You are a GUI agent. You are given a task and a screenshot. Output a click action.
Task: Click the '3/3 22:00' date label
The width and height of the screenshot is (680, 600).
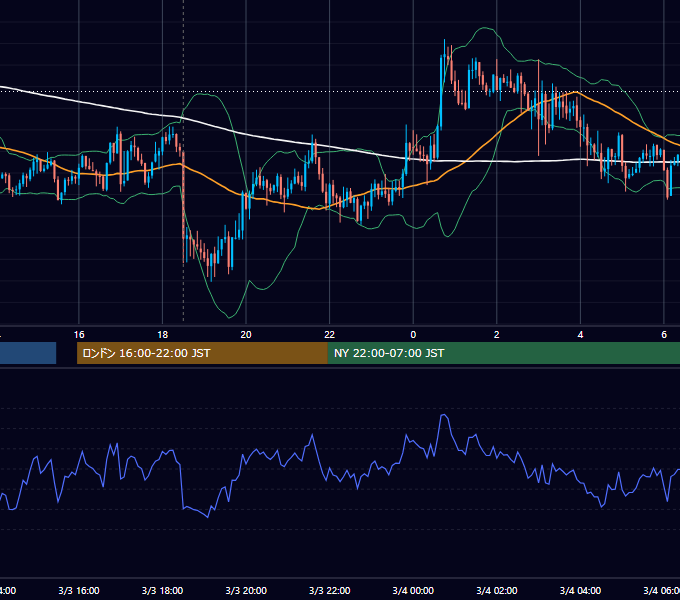point(330,590)
